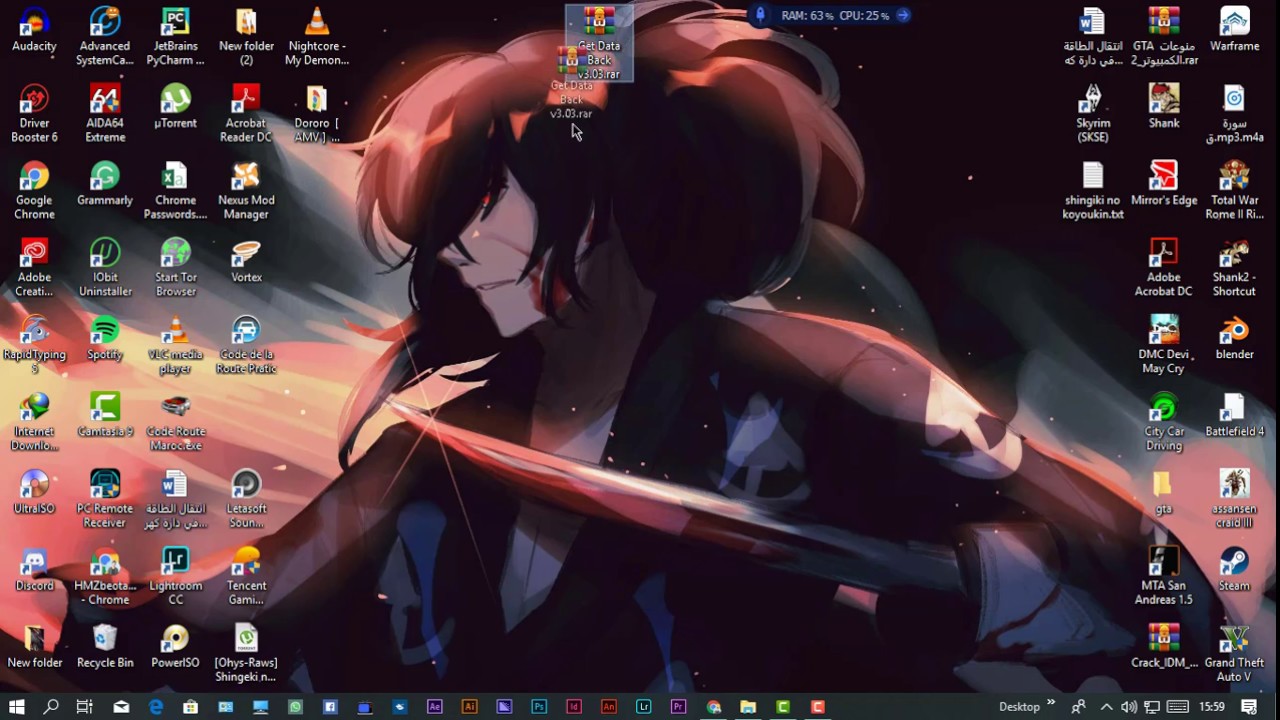Image resolution: width=1280 pixels, height=720 pixels.
Task: Open Acrobat Reader DC shortcut
Action: point(246,114)
